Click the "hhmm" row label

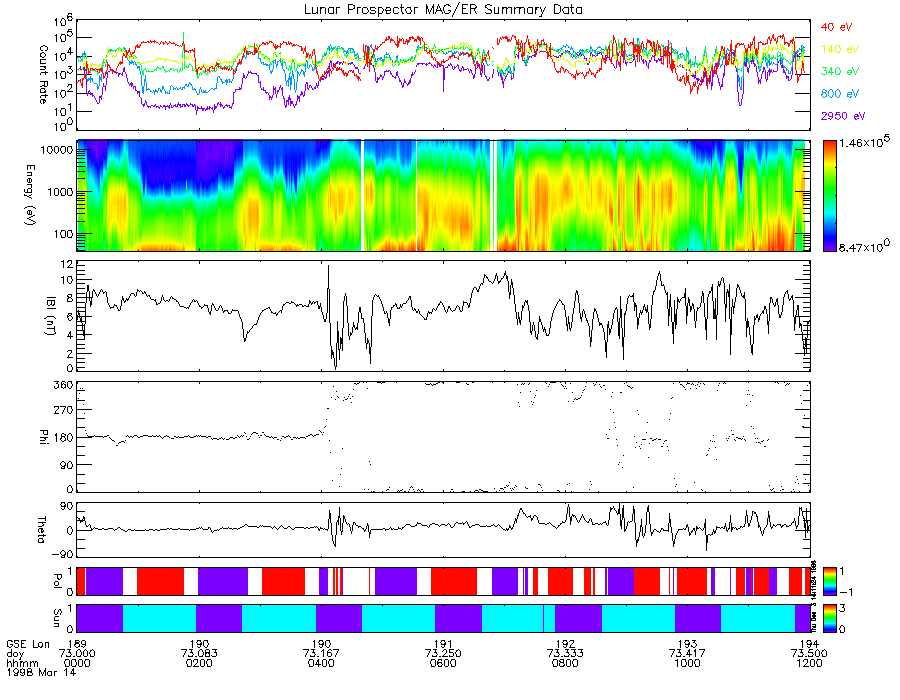[x=22, y=663]
